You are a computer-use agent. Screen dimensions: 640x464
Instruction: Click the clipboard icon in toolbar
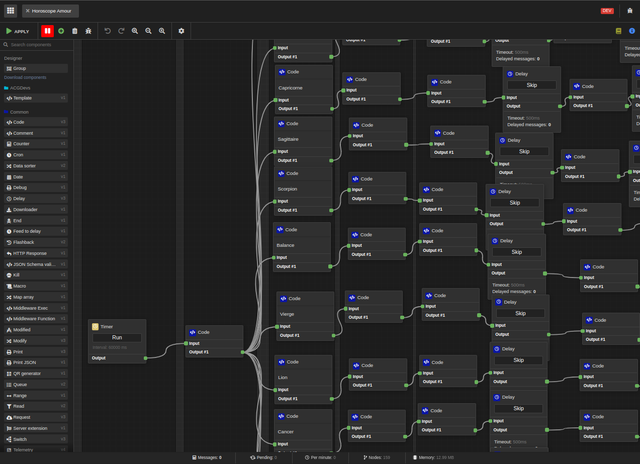(x=75, y=31)
